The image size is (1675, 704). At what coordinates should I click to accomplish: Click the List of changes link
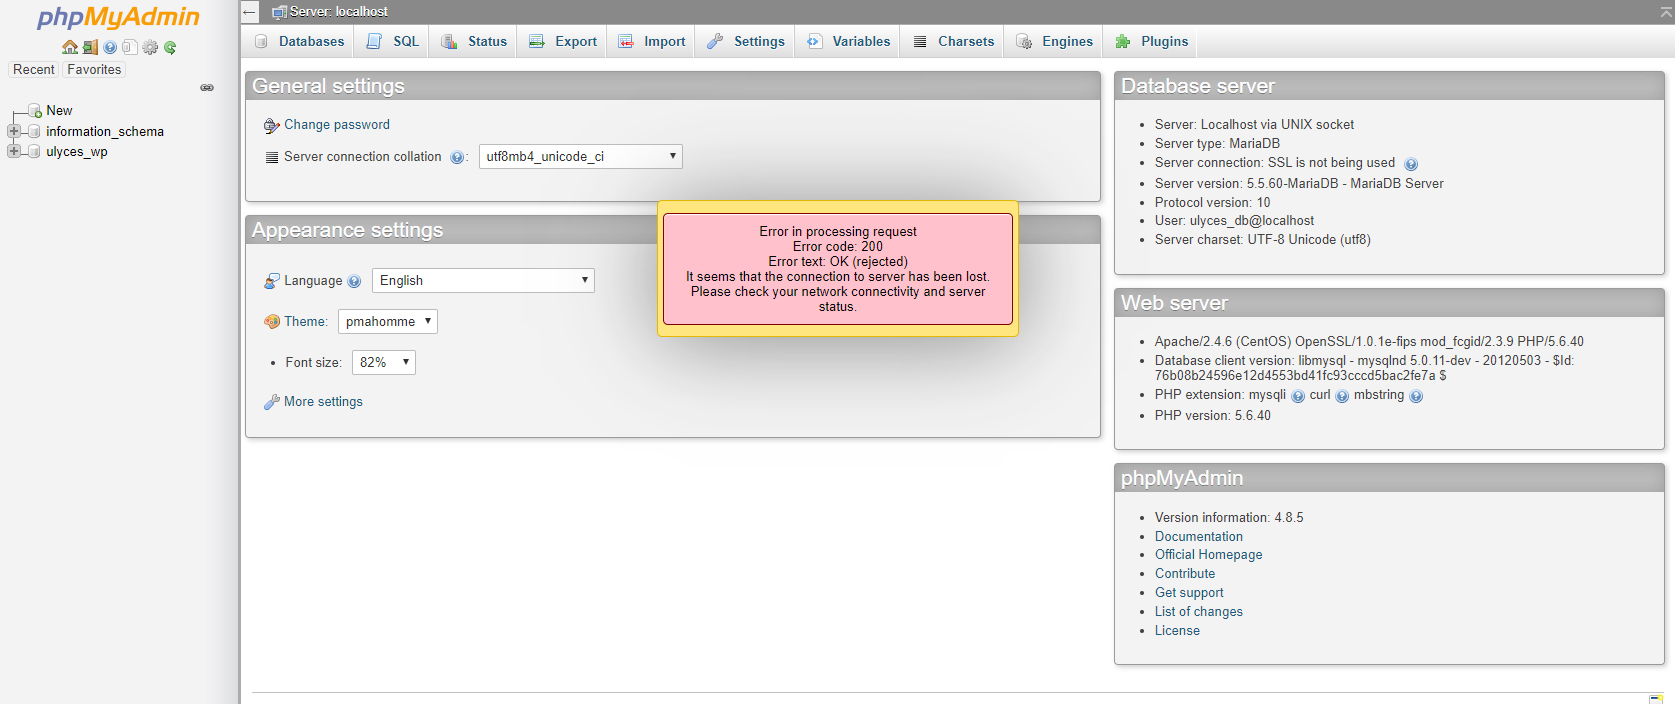(1199, 612)
